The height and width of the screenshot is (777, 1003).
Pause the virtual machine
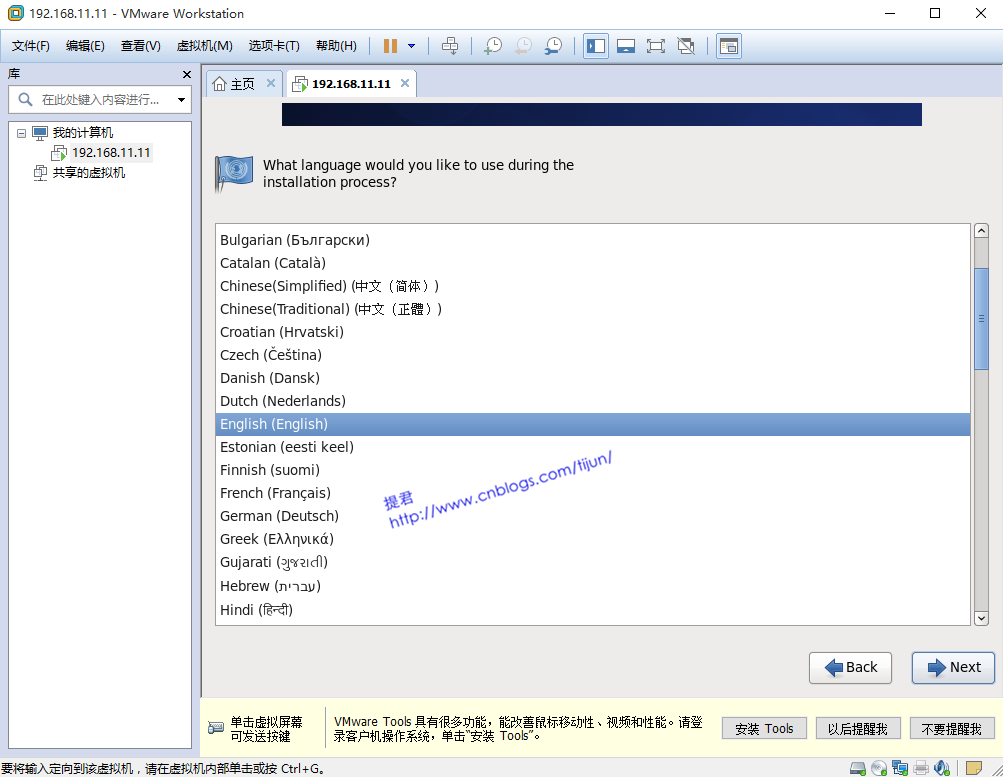[x=390, y=46]
